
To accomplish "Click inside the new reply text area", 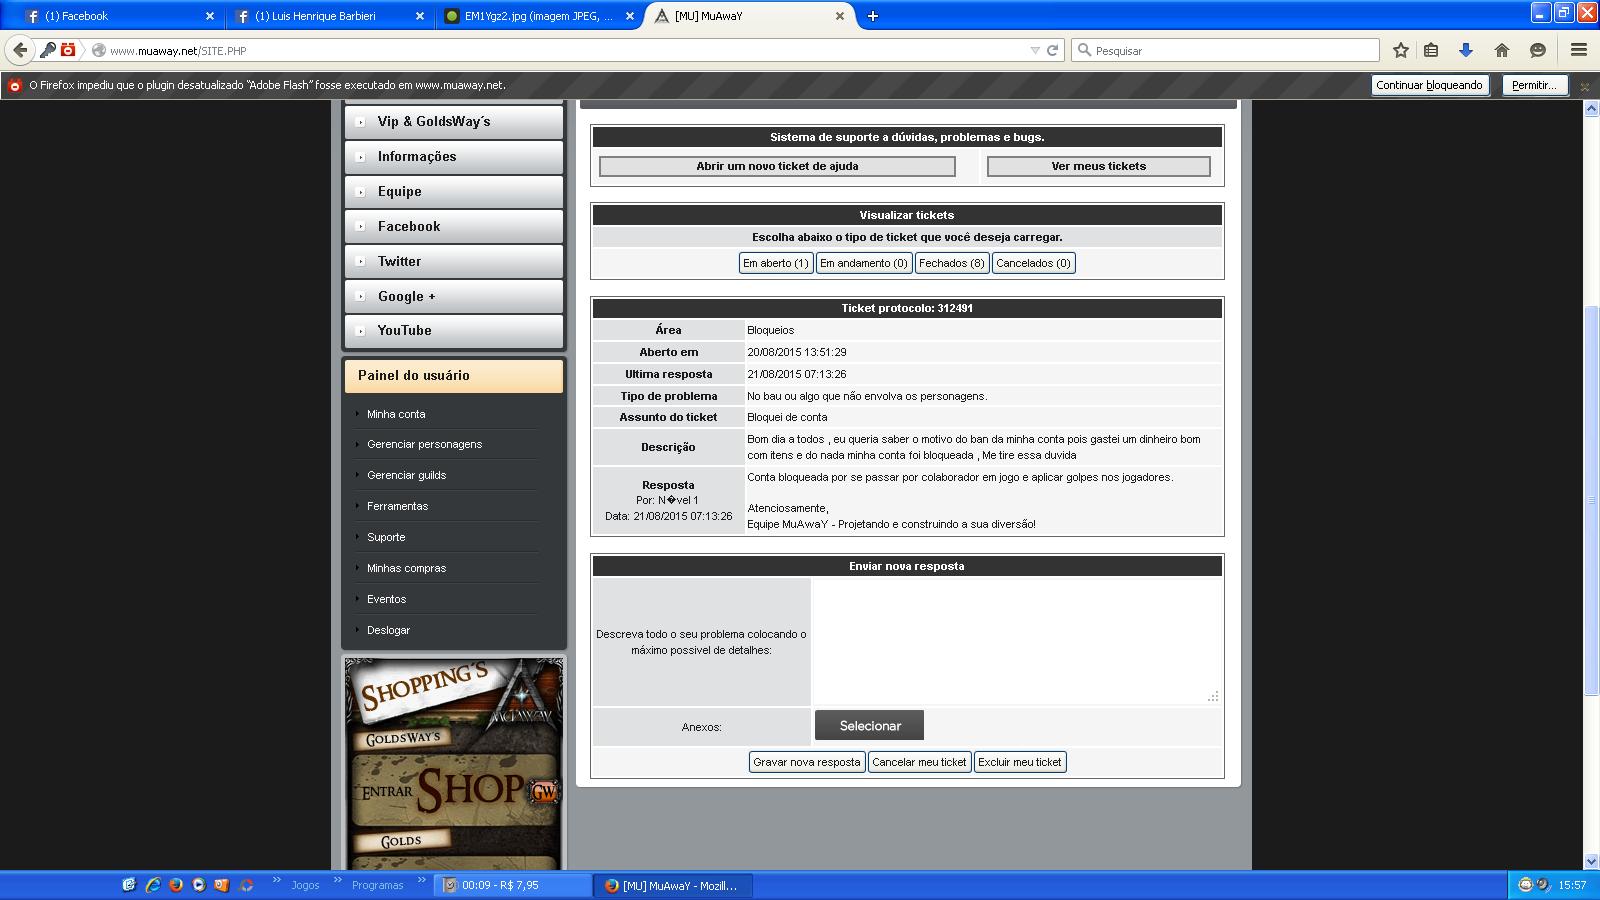I will pyautogui.click(x=1016, y=641).
